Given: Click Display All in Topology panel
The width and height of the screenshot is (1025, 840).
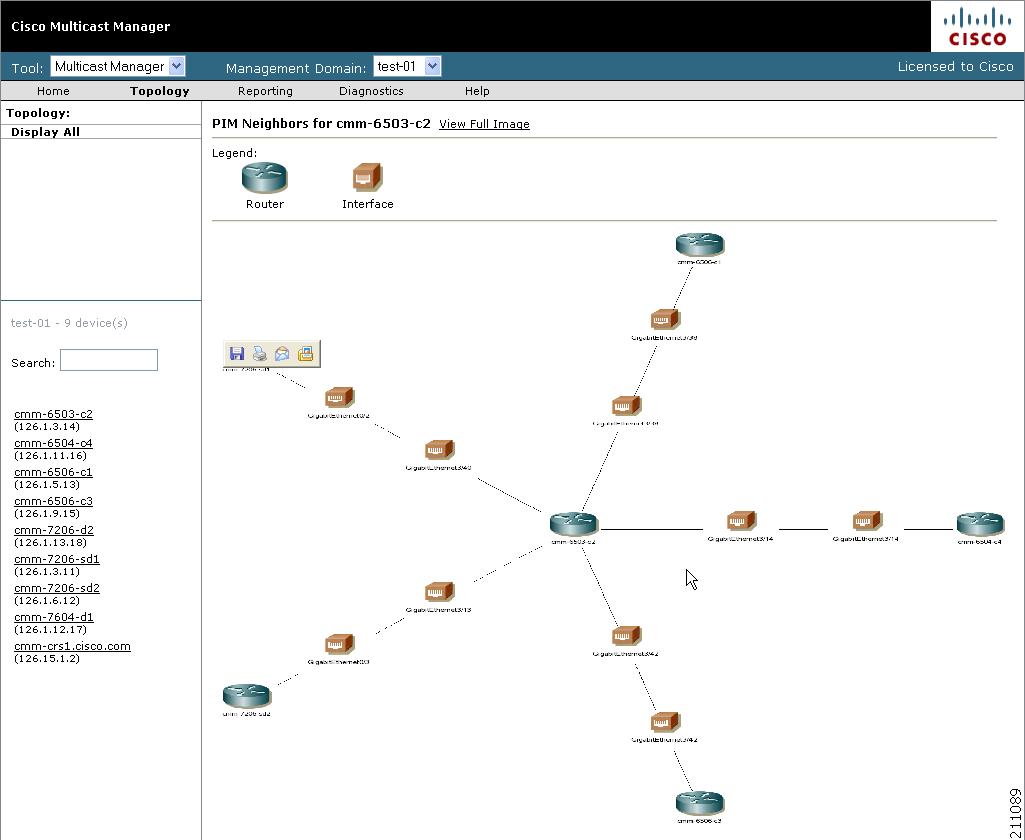Looking at the screenshot, I should pyautogui.click(x=45, y=132).
